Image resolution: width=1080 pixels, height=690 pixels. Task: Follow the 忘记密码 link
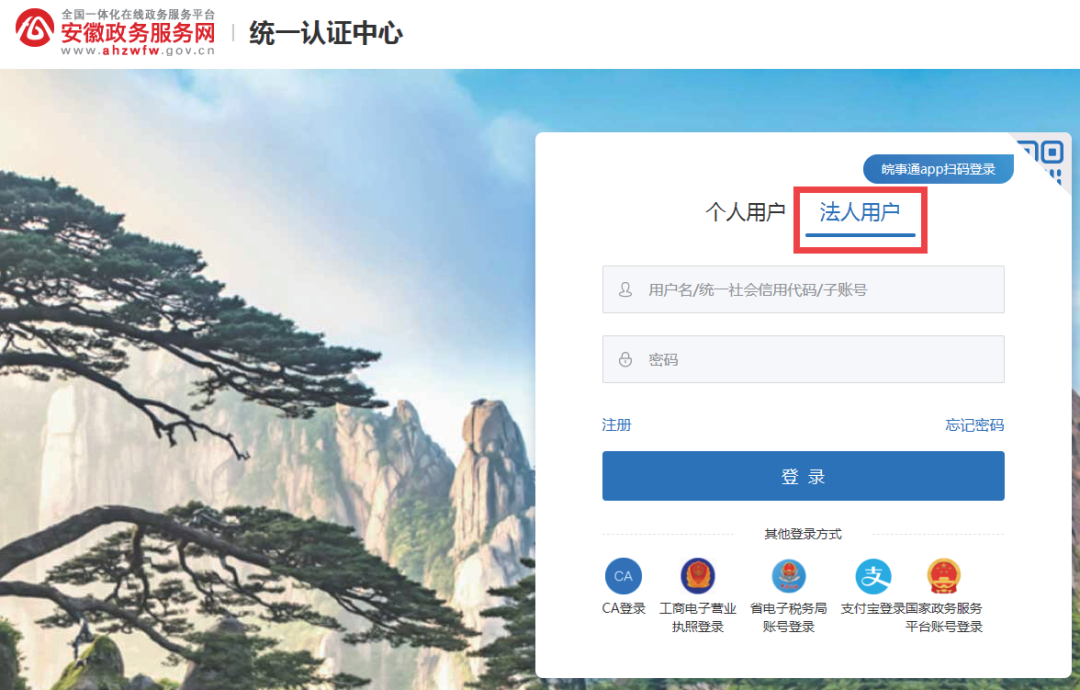point(974,425)
